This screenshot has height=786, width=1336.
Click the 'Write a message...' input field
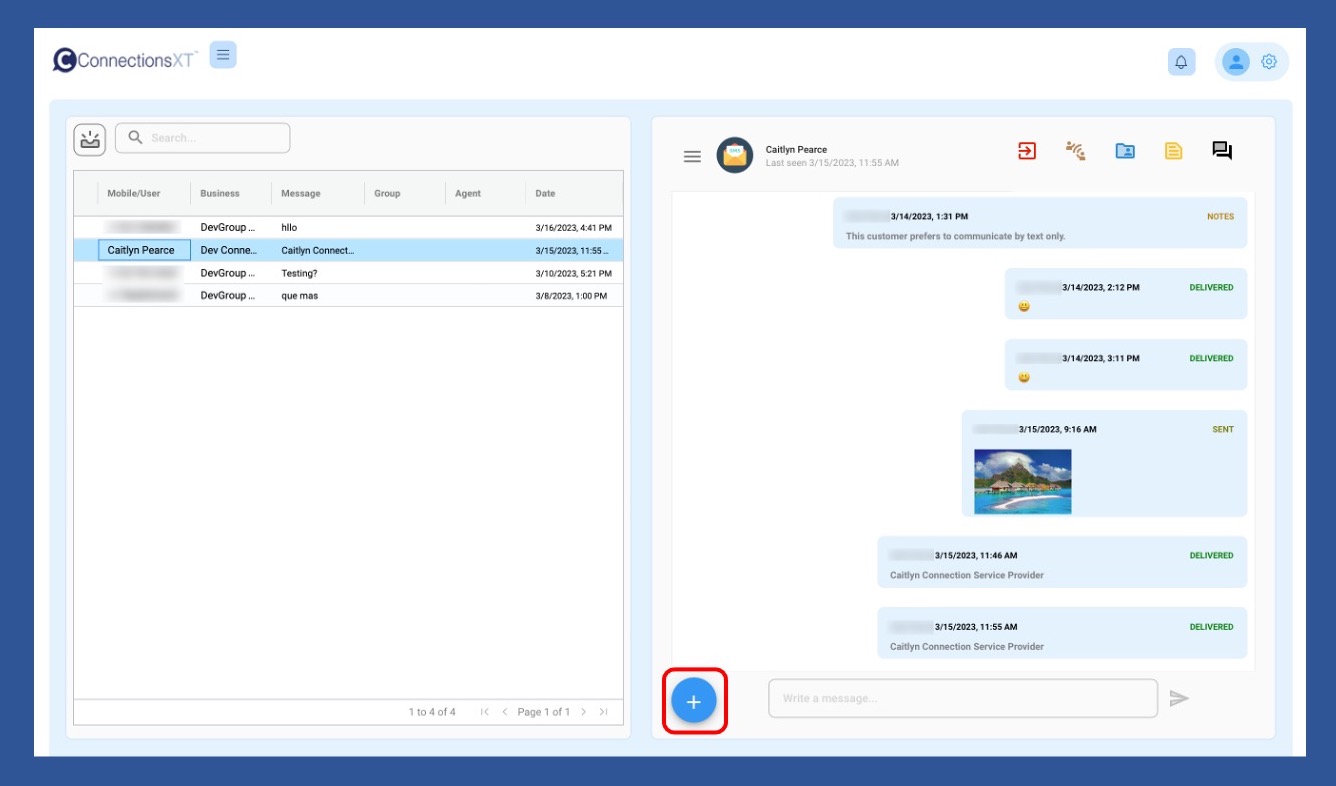point(962,698)
